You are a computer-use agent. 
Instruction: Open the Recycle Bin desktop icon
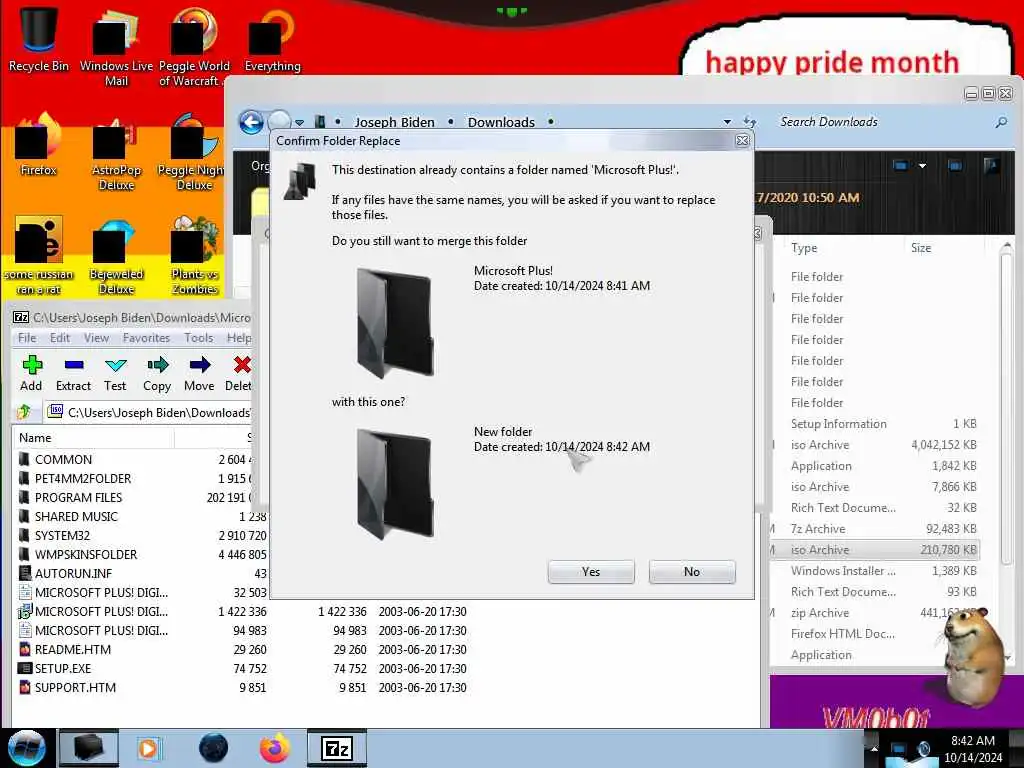(x=39, y=37)
